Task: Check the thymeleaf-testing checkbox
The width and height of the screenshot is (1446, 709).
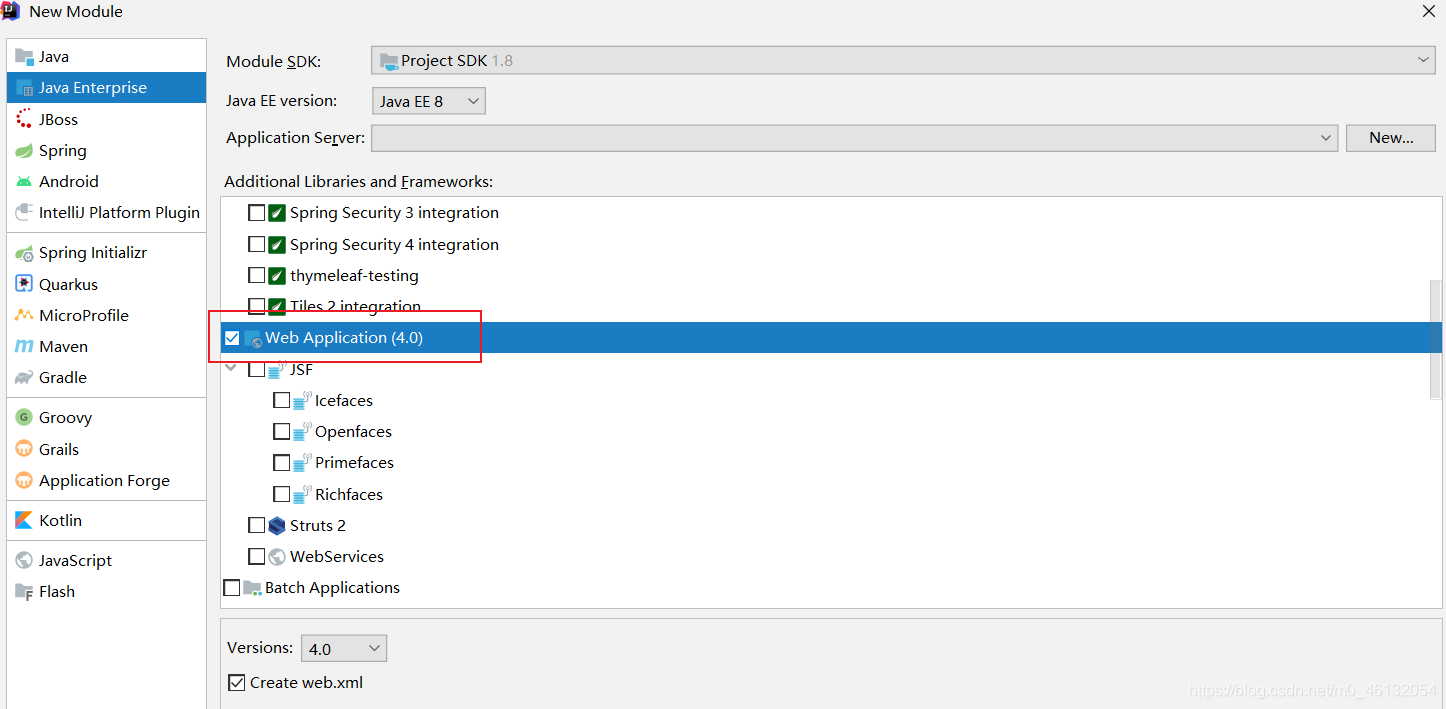Action: coord(257,275)
